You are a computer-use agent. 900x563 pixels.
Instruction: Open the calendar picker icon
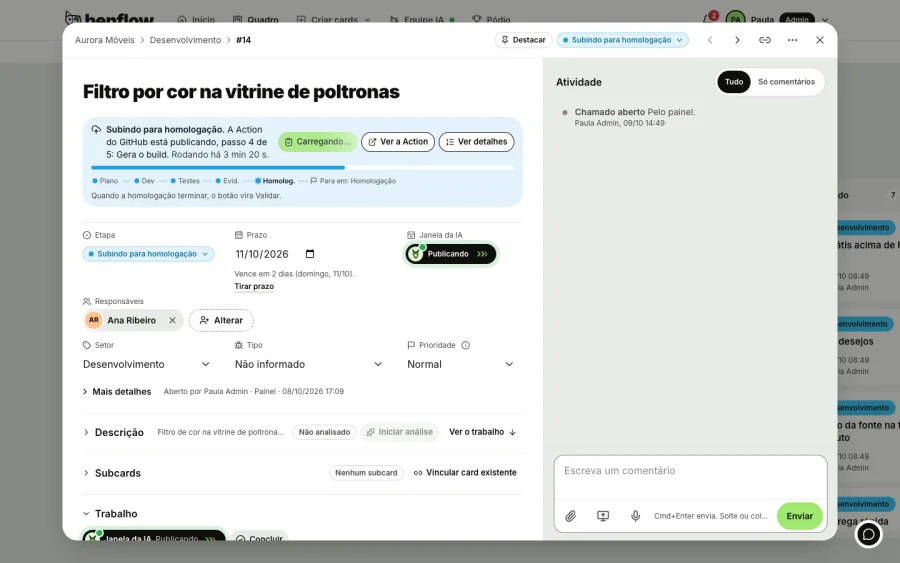tap(310, 254)
